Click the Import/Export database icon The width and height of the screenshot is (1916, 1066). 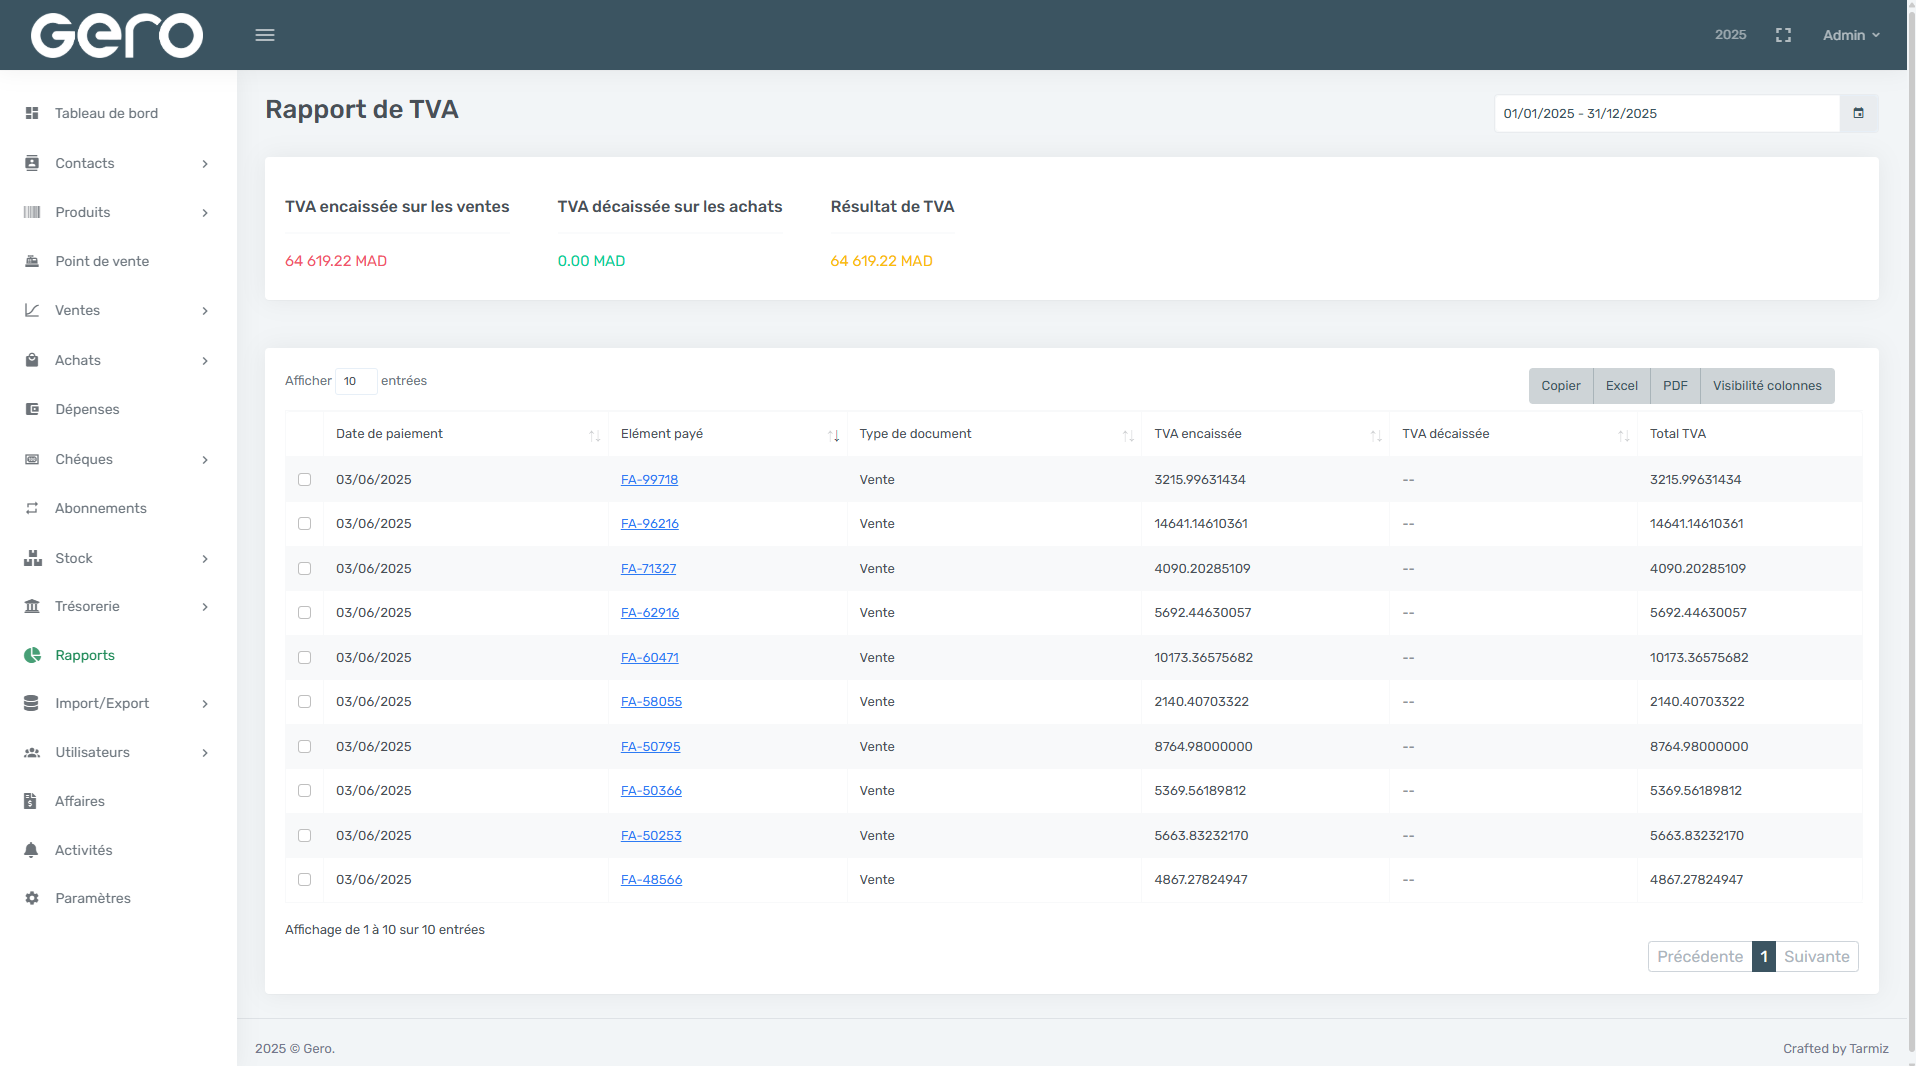point(32,703)
